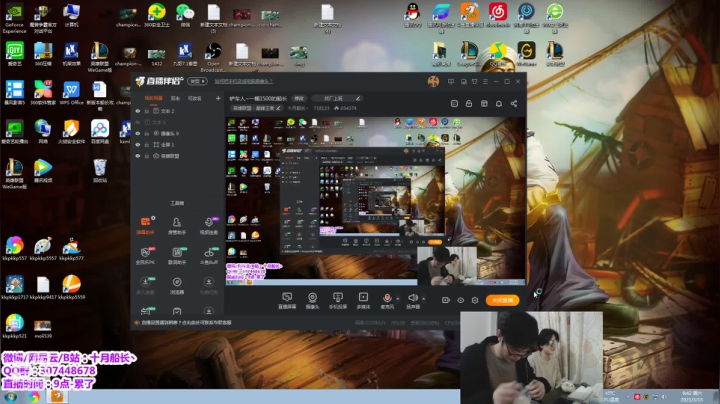Open the 弹幕助手 tool in the toolbox
The width and height of the screenshot is (720, 404).
(145, 225)
